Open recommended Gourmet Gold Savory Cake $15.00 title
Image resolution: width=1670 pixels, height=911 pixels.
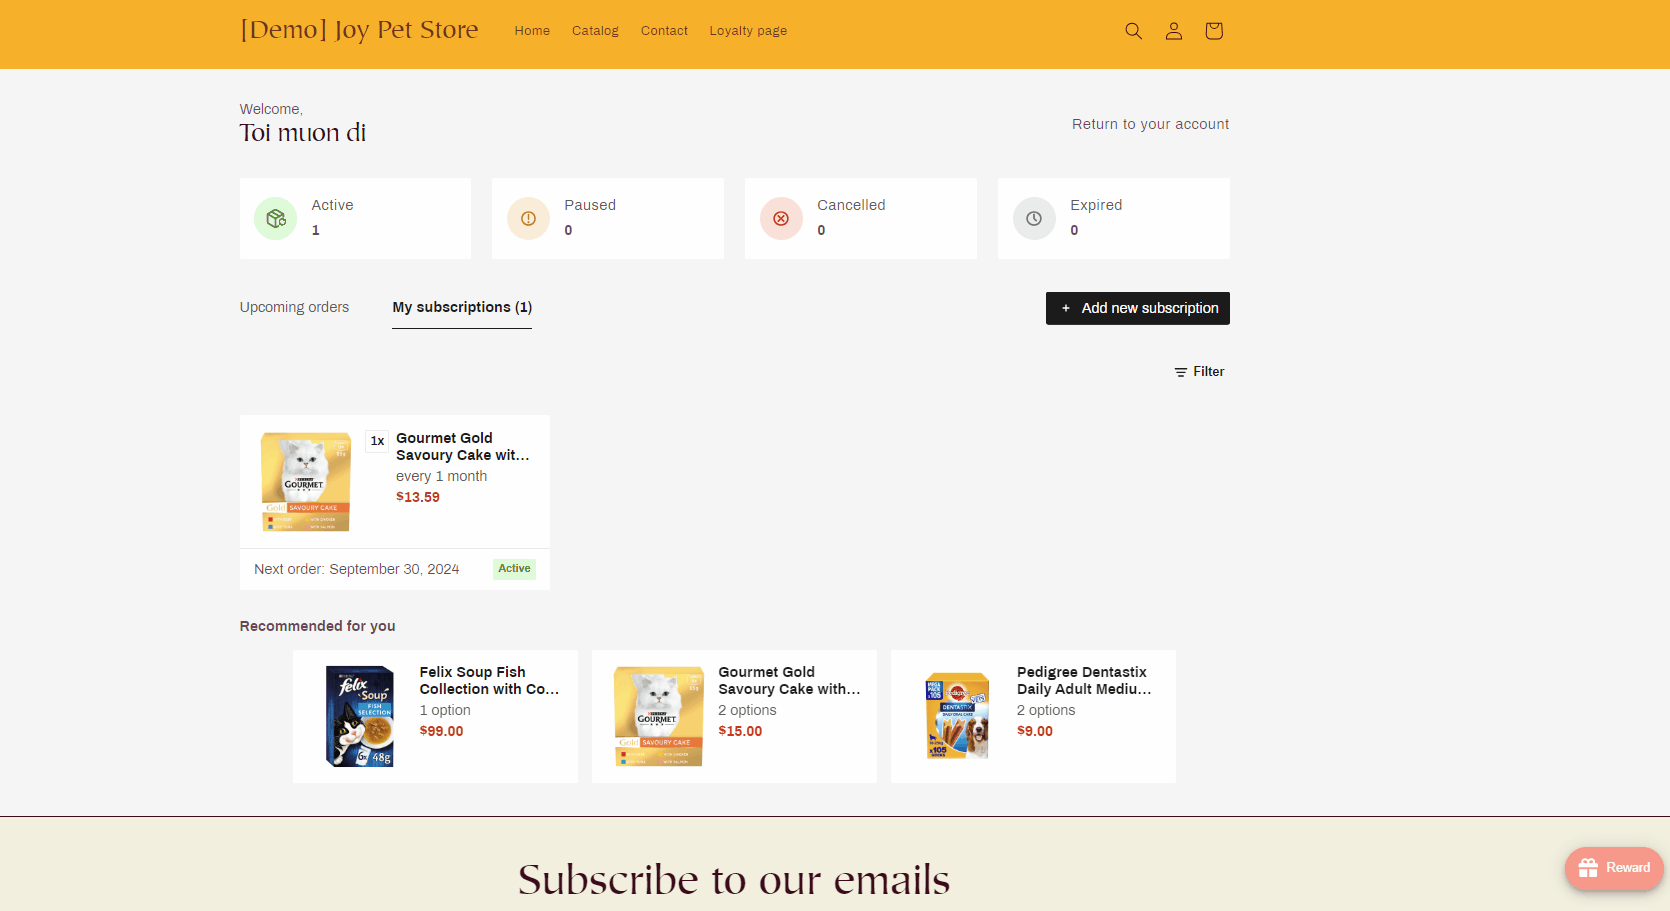[x=789, y=680]
